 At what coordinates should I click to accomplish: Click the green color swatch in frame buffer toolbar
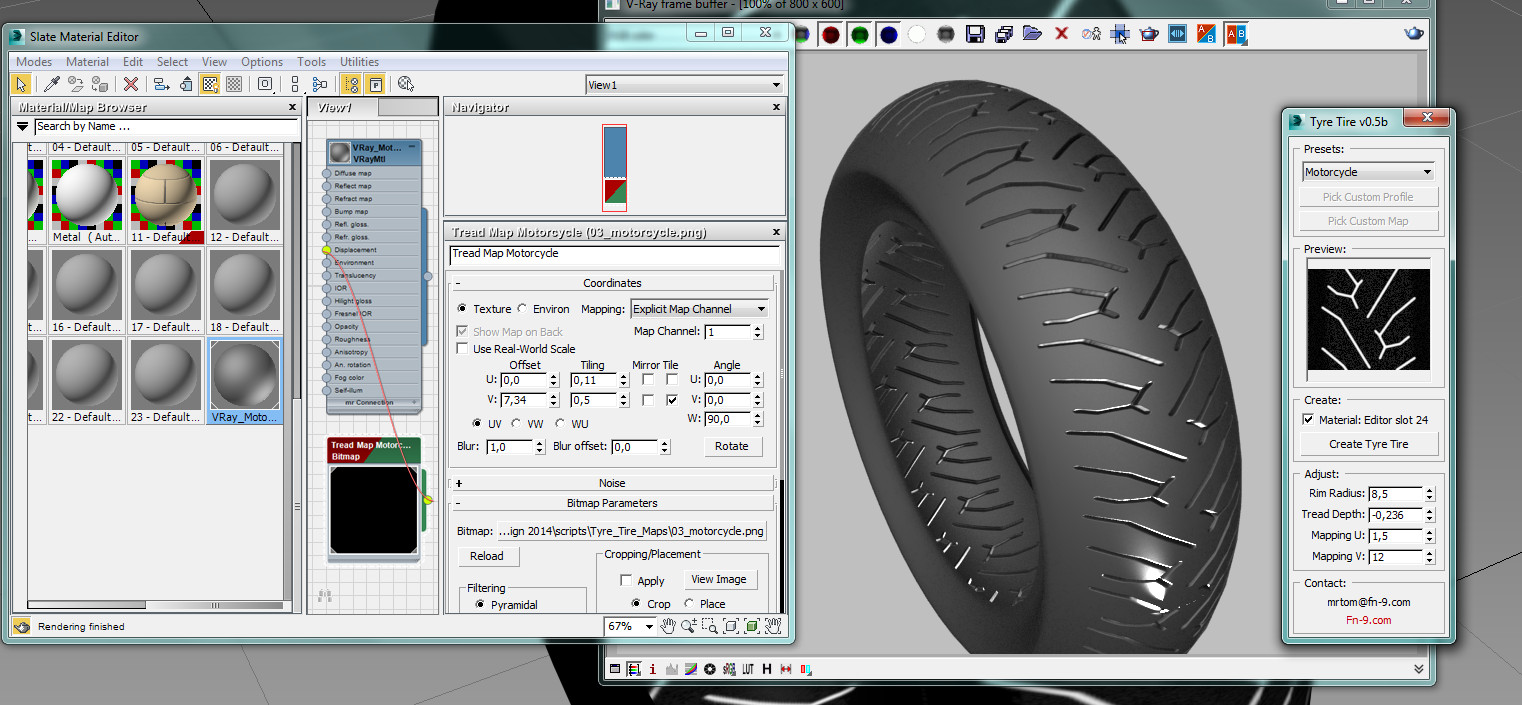[x=860, y=33]
